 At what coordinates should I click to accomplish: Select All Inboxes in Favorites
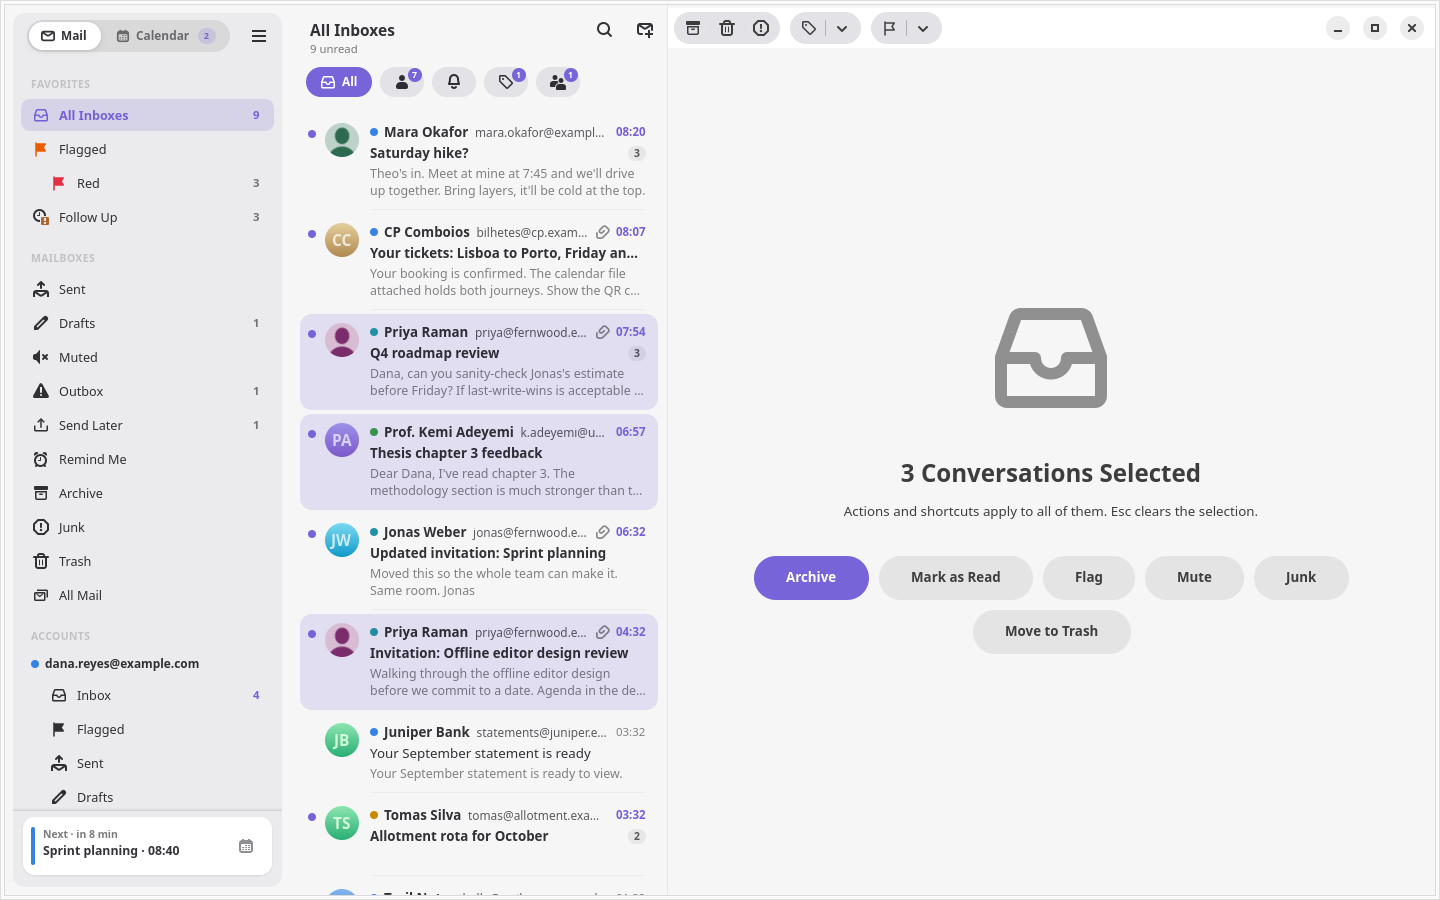147,115
